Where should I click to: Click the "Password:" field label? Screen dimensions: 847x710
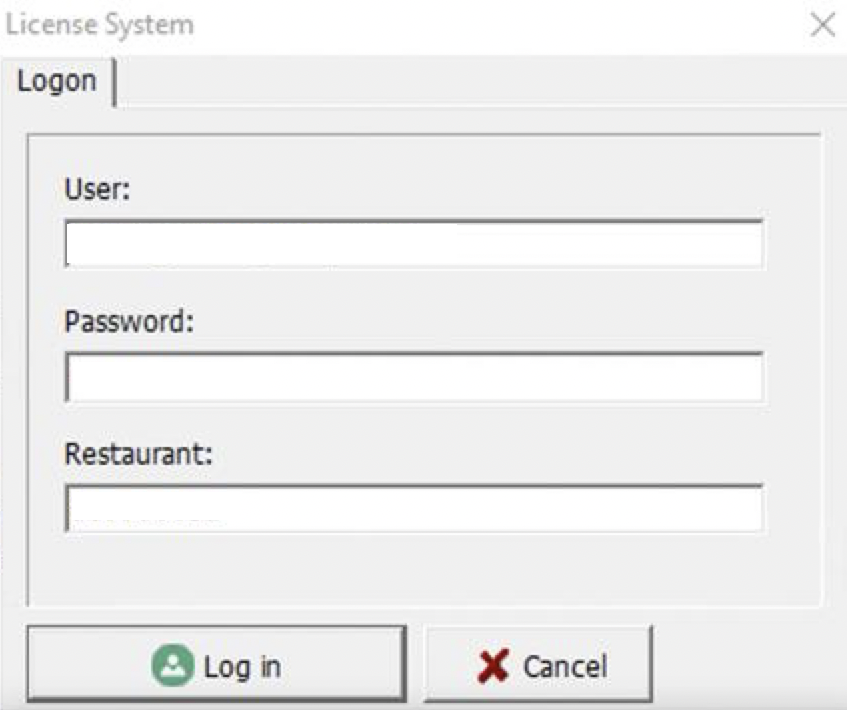pos(128,321)
